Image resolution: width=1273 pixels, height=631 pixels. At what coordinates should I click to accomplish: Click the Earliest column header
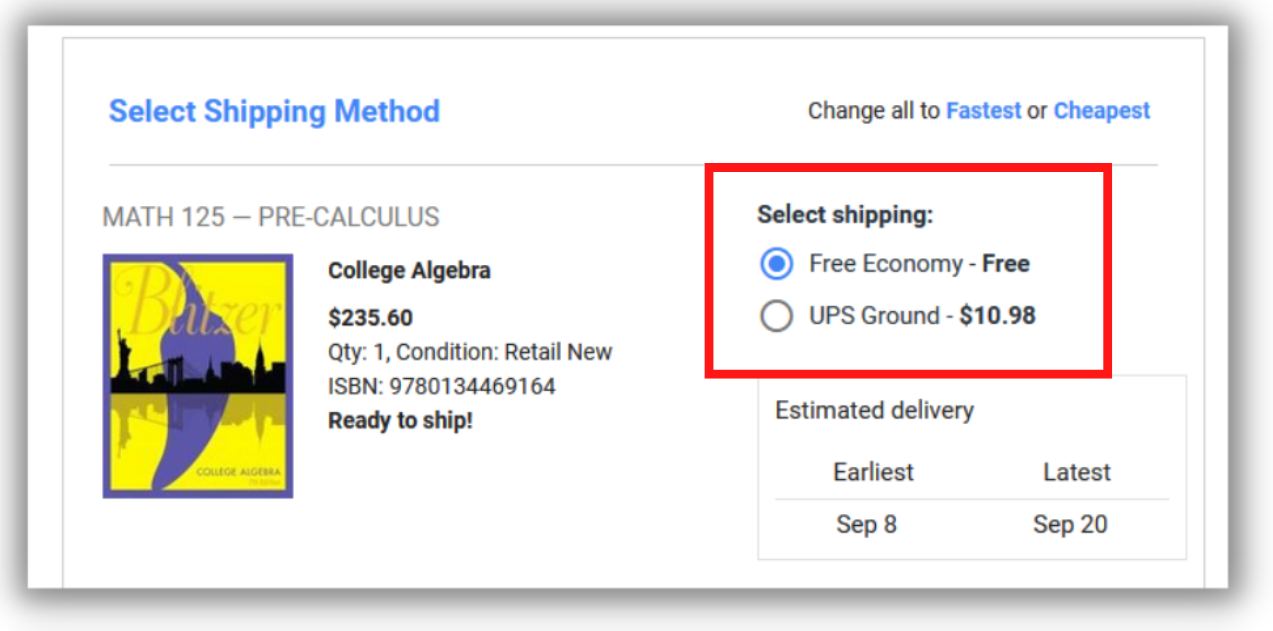pyautogui.click(x=873, y=472)
